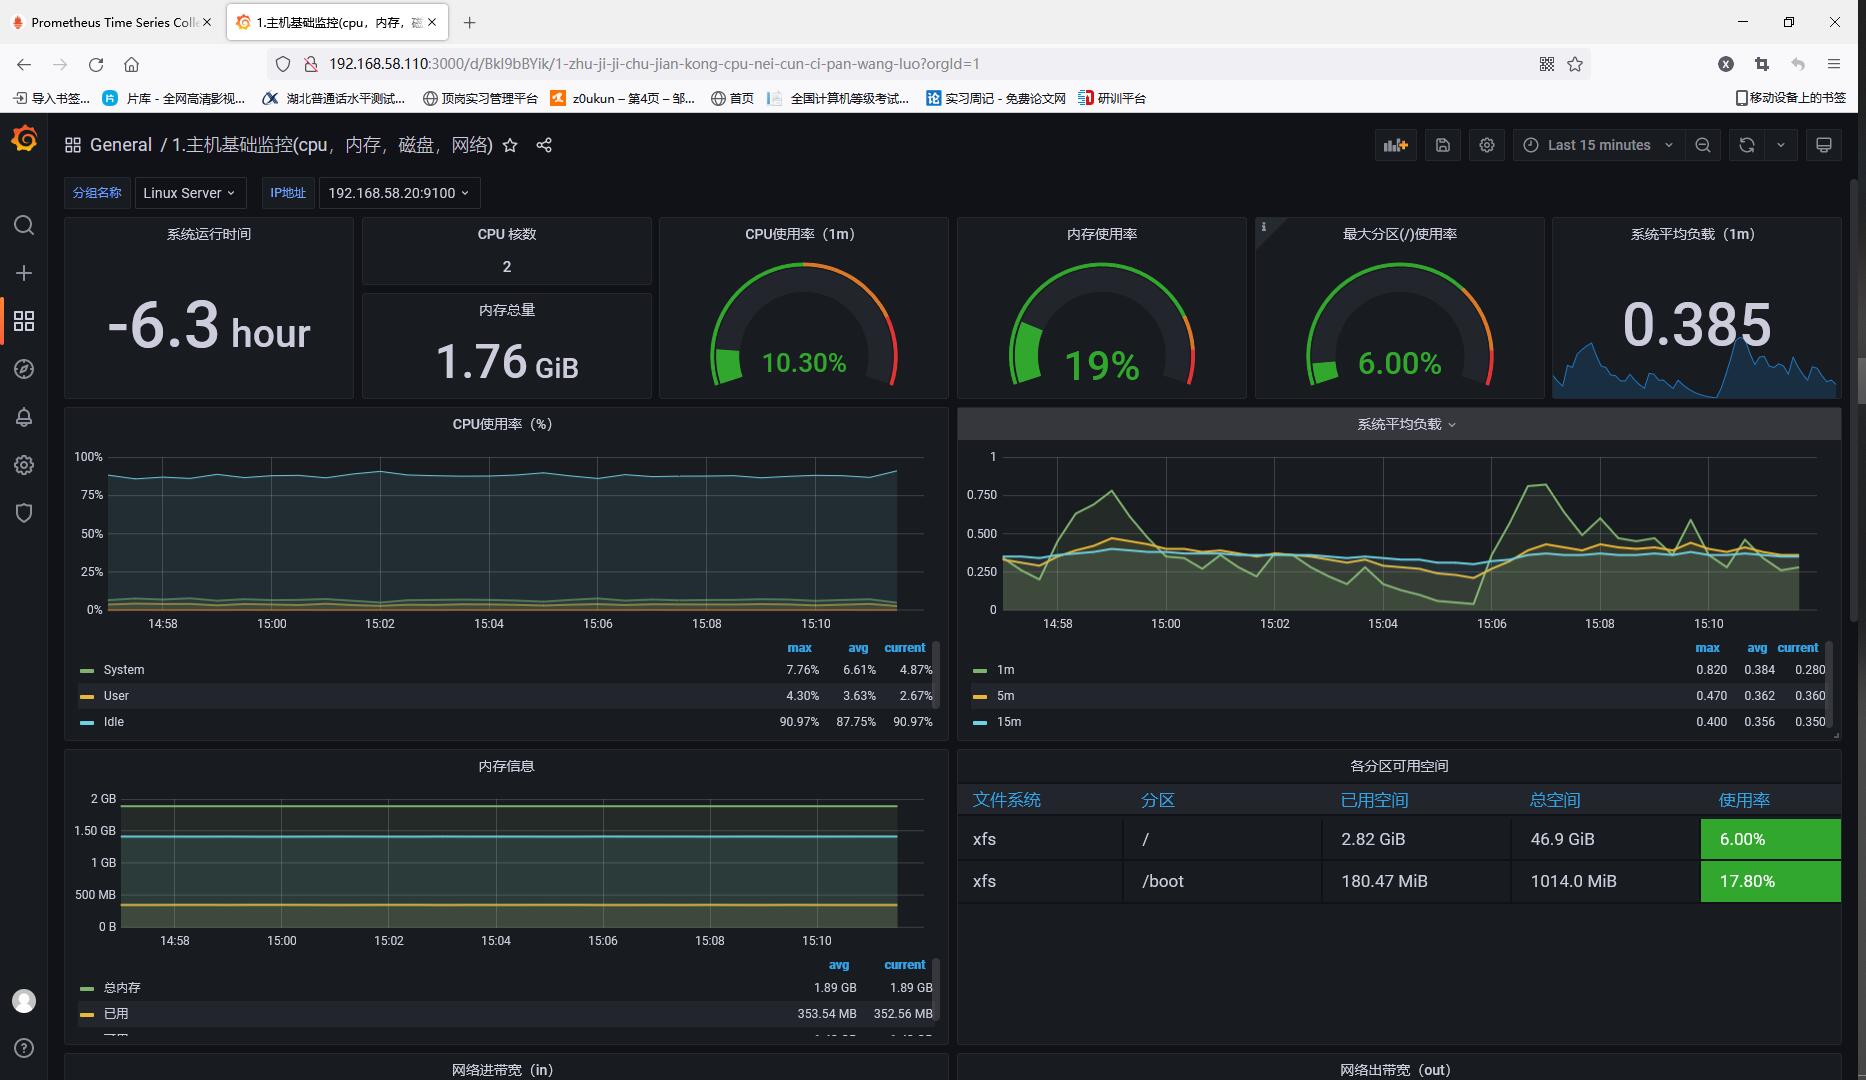Open the Alerting bell icon
Screen dimensions: 1866x1080
click(x=24, y=417)
